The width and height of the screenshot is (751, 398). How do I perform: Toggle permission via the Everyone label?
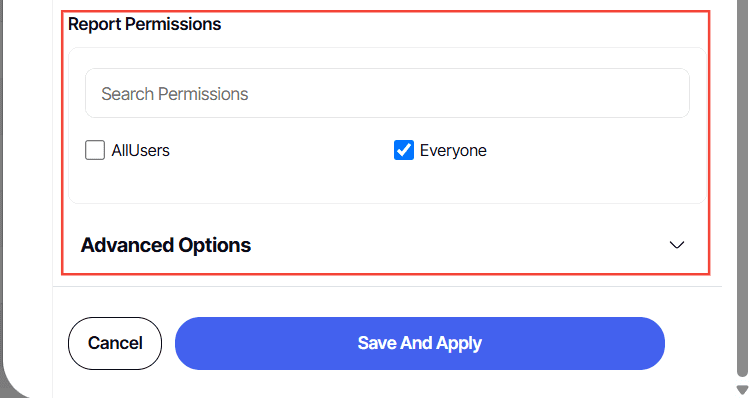[453, 150]
